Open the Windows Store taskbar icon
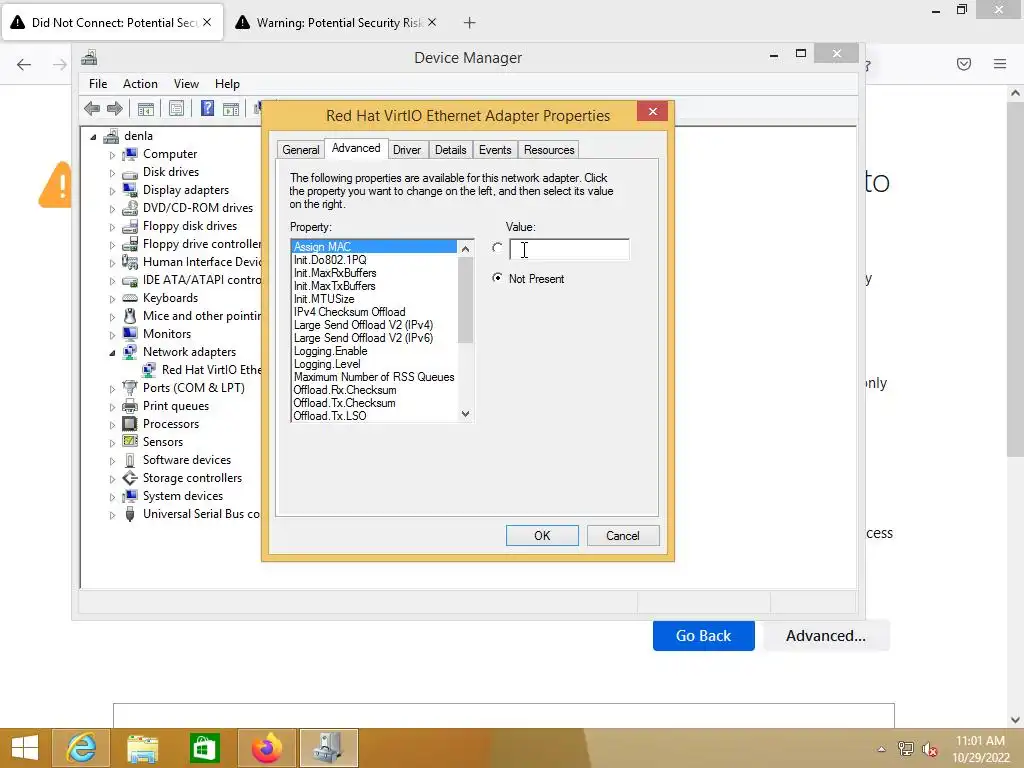The height and width of the screenshot is (768, 1024). pyautogui.click(x=204, y=748)
